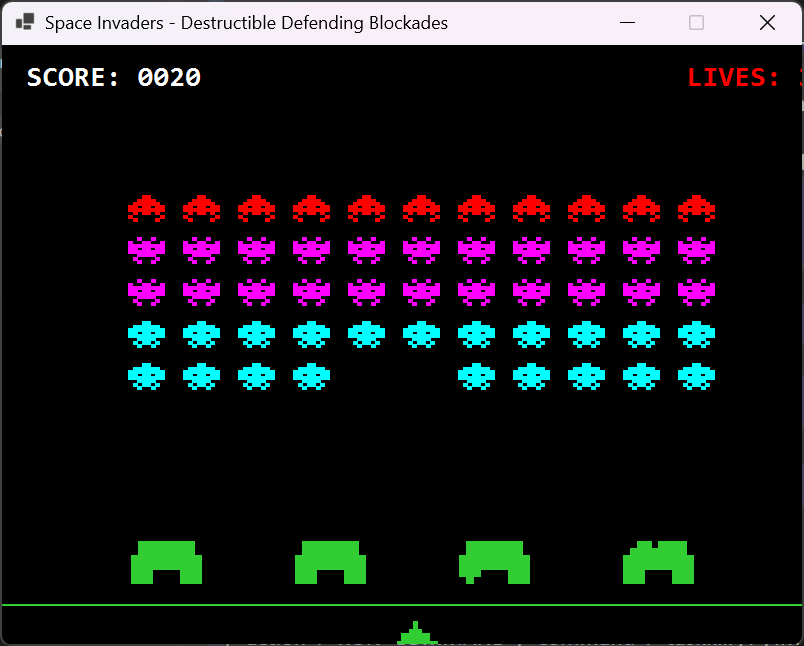
Task: Click the leftmost magenta invader in the upper magenta row
Action: coord(147,250)
